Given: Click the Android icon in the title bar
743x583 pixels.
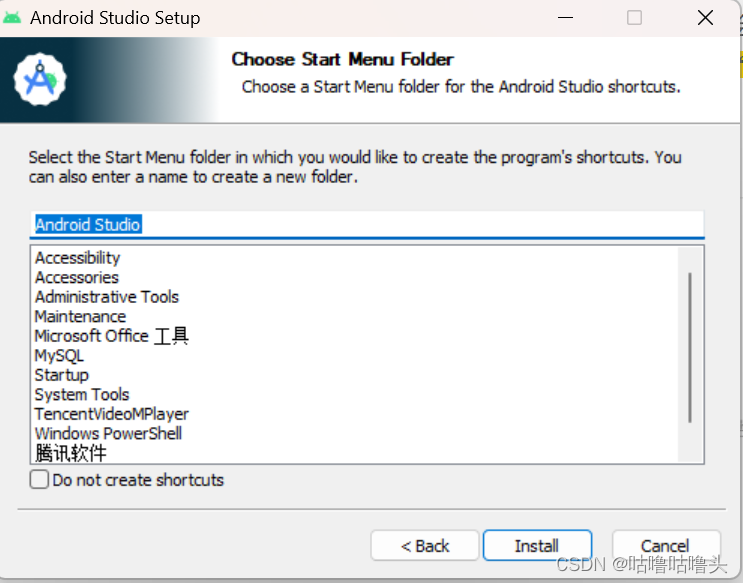Looking at the screenshot, I should [x=12, y=18].
